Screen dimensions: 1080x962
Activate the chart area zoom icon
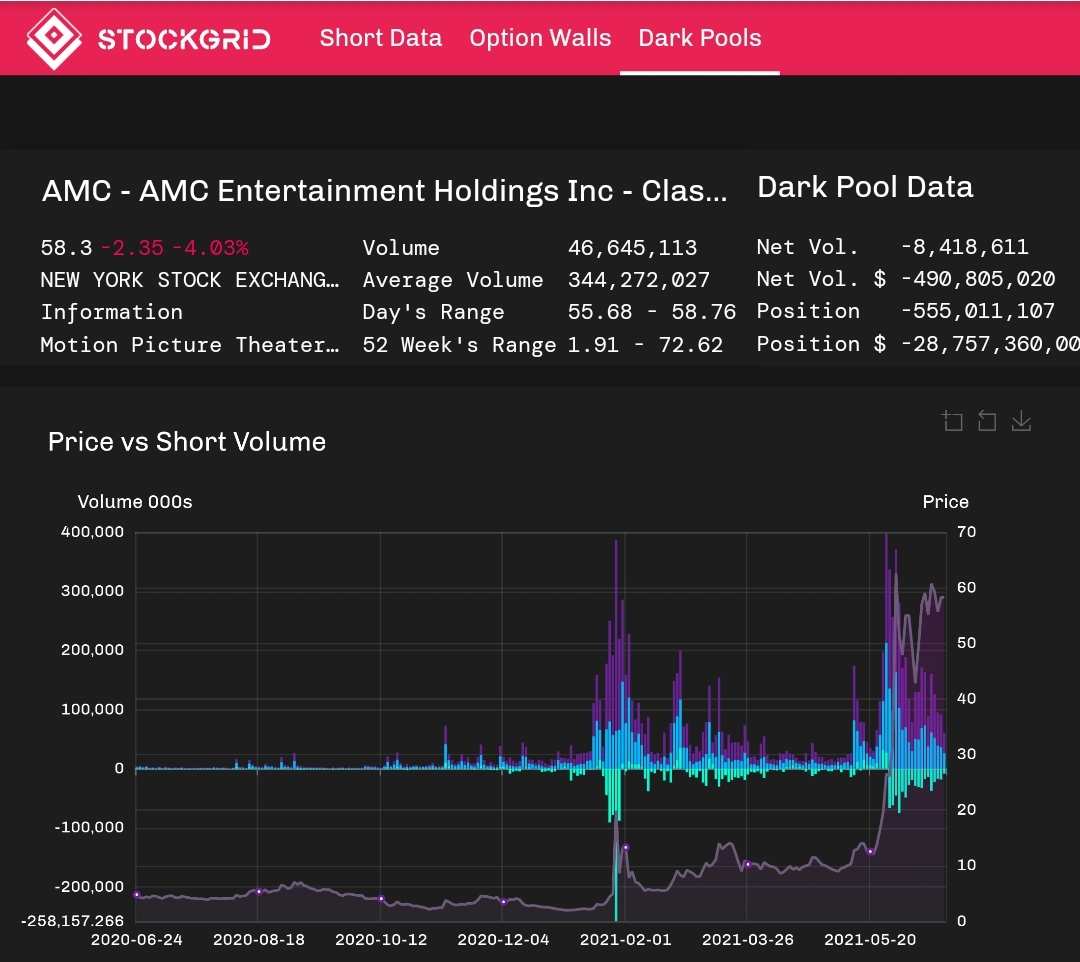coord(953,421)
